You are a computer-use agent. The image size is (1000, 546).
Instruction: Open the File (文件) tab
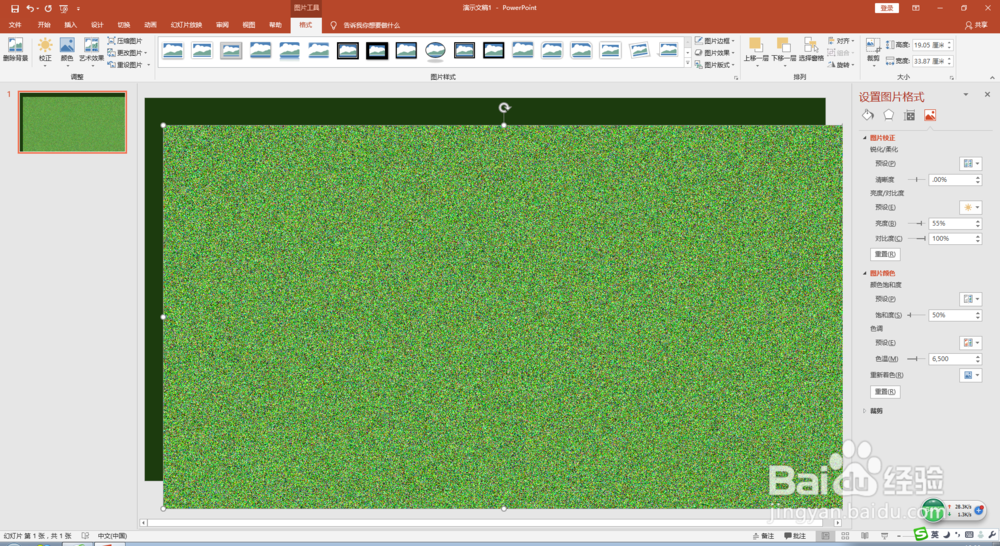coord(15,25)
